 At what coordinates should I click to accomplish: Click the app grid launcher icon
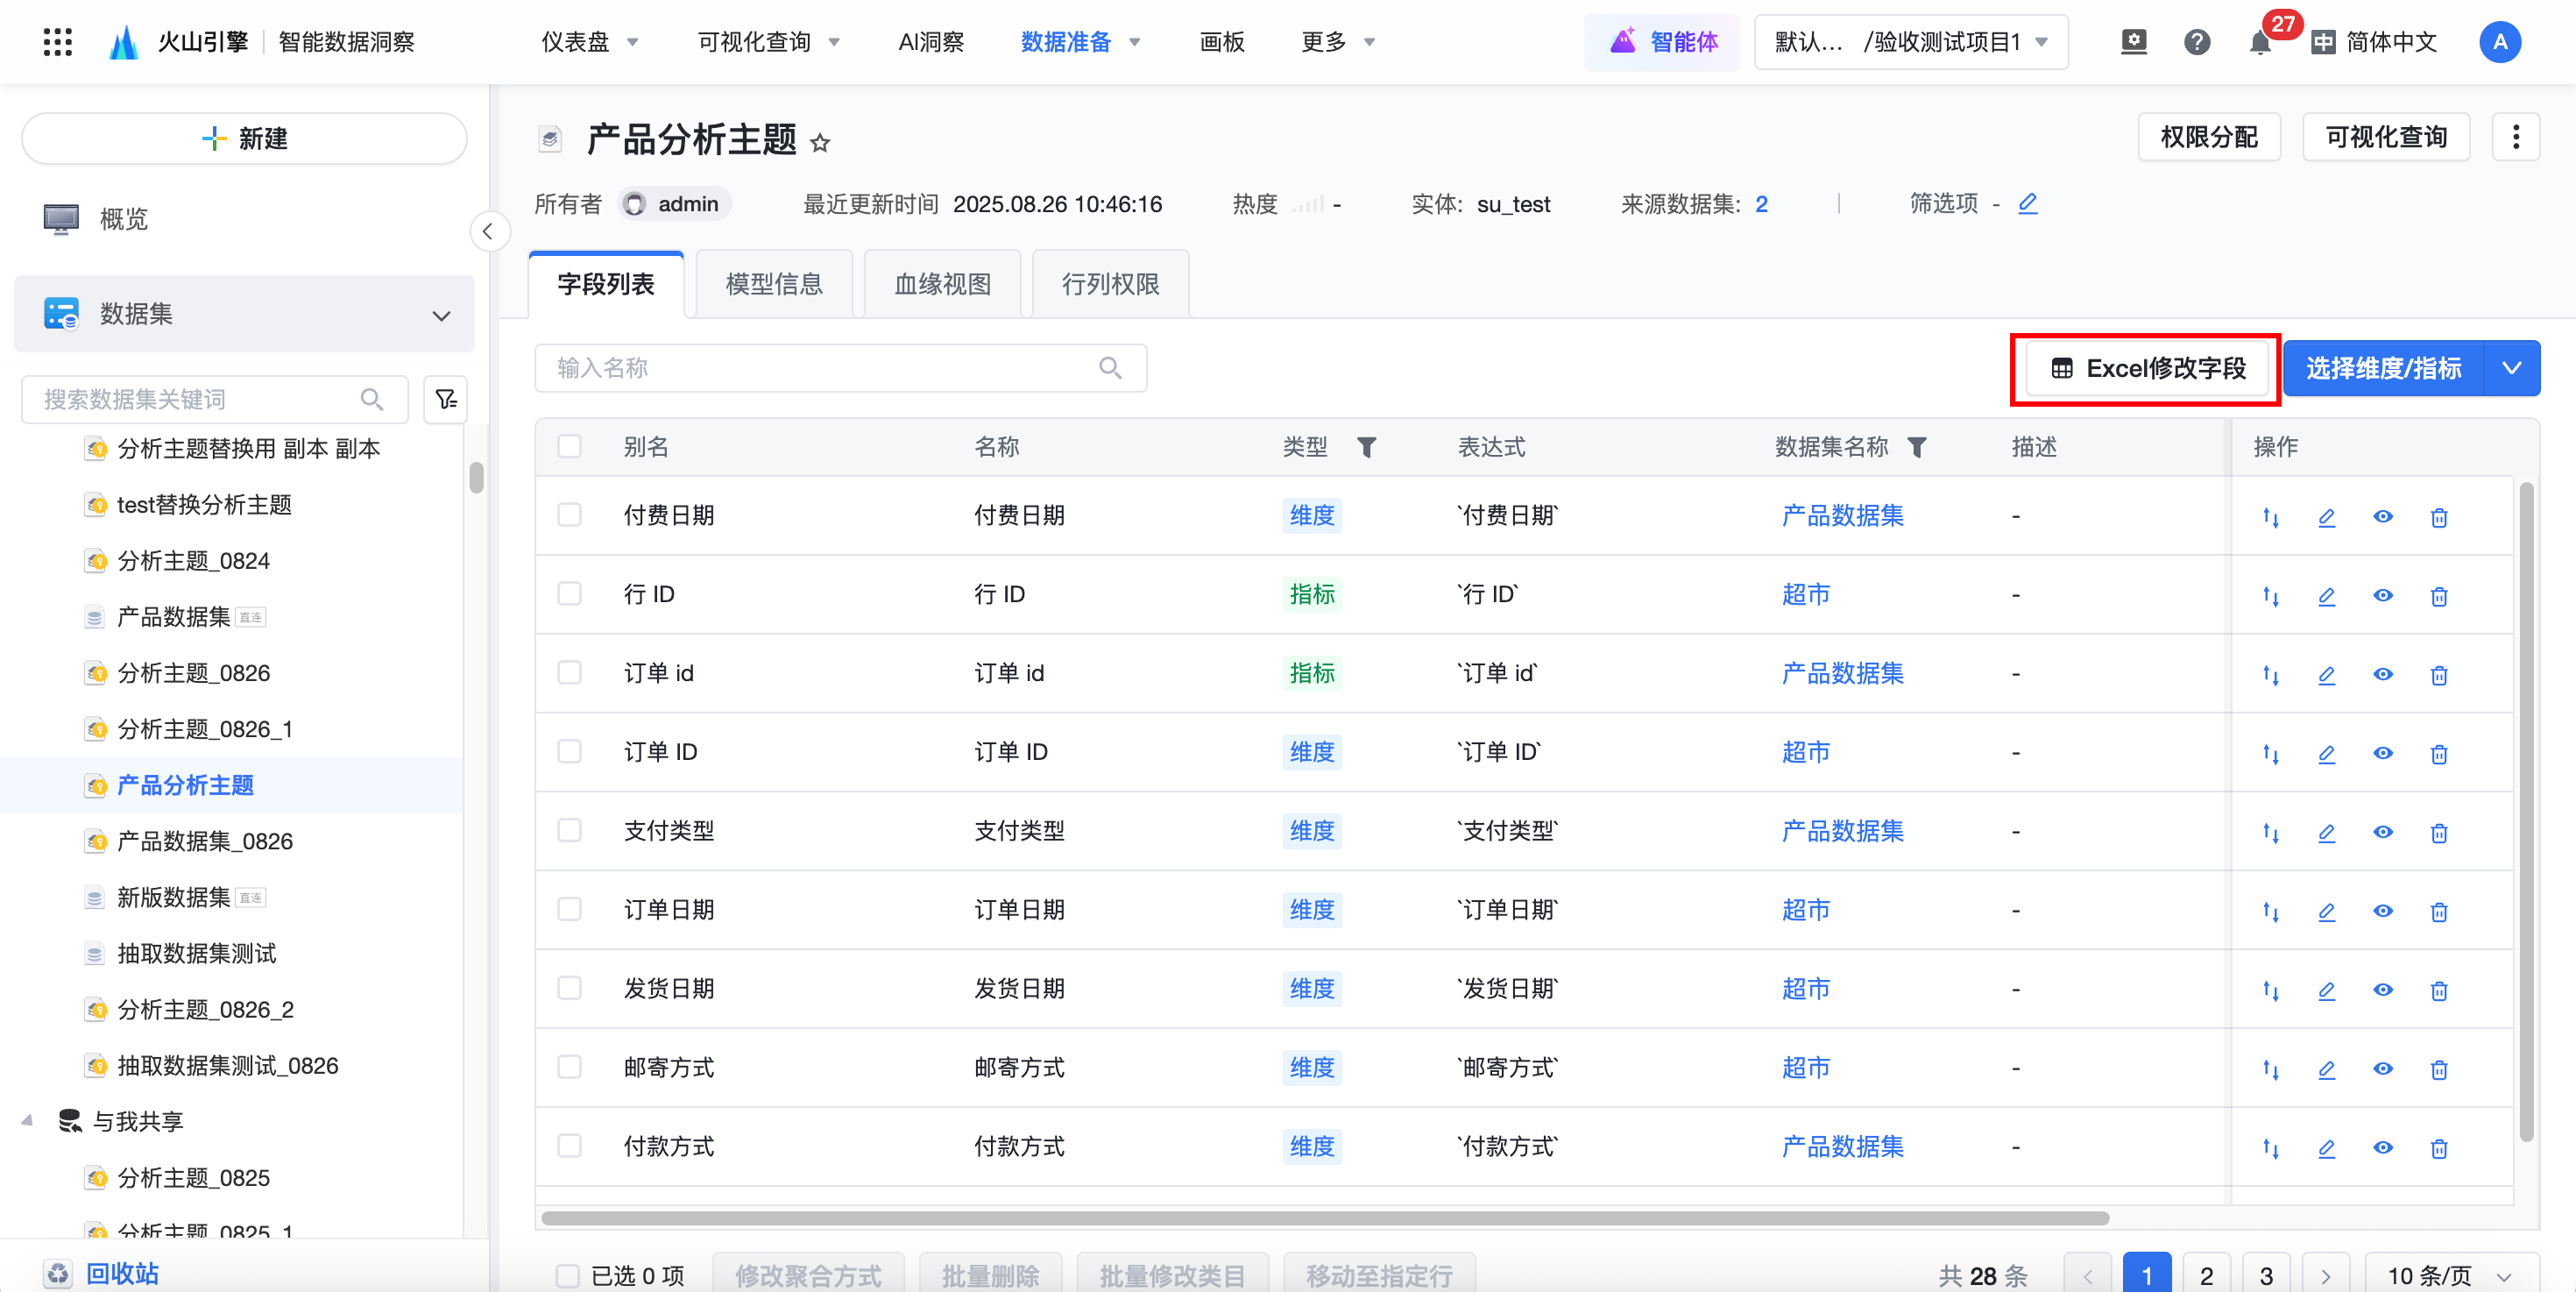click(x=58, y=42)
